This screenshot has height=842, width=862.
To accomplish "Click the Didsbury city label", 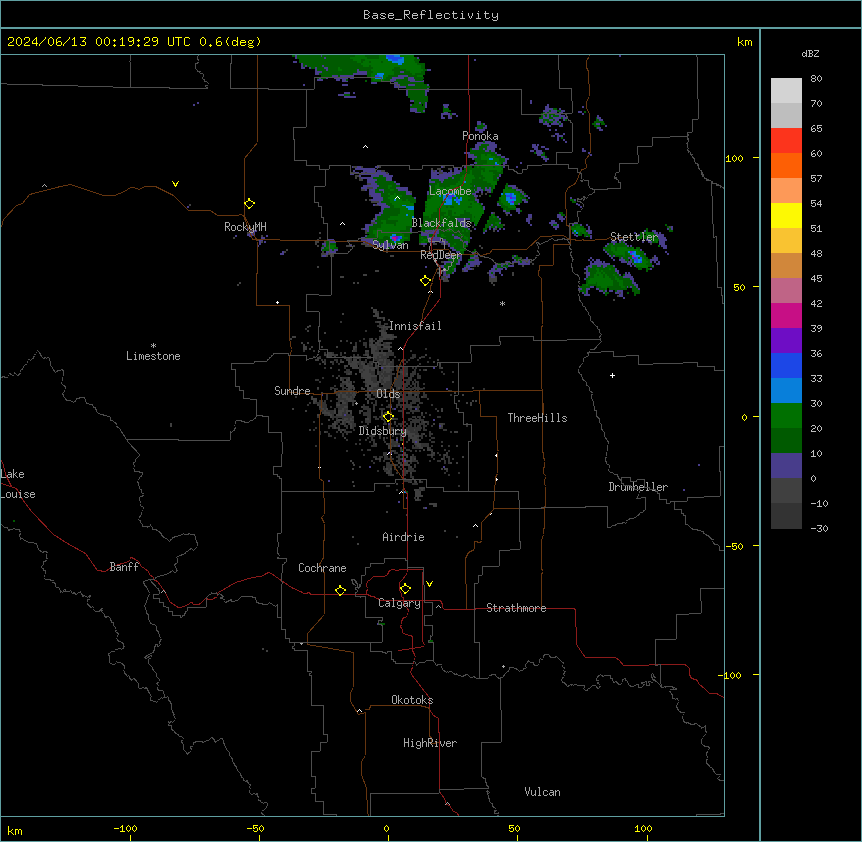I will click(383, 431).
